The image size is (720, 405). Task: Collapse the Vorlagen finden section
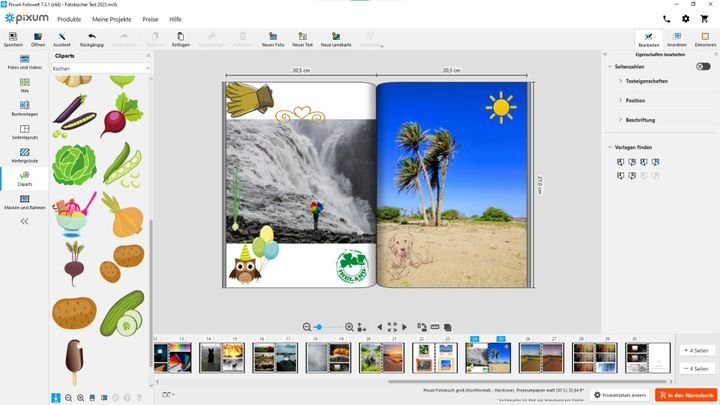(610, 147)
